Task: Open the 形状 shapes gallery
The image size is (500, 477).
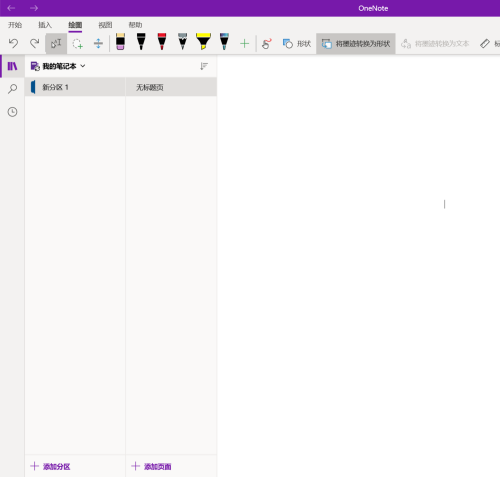Action: [x=297, y=44]
